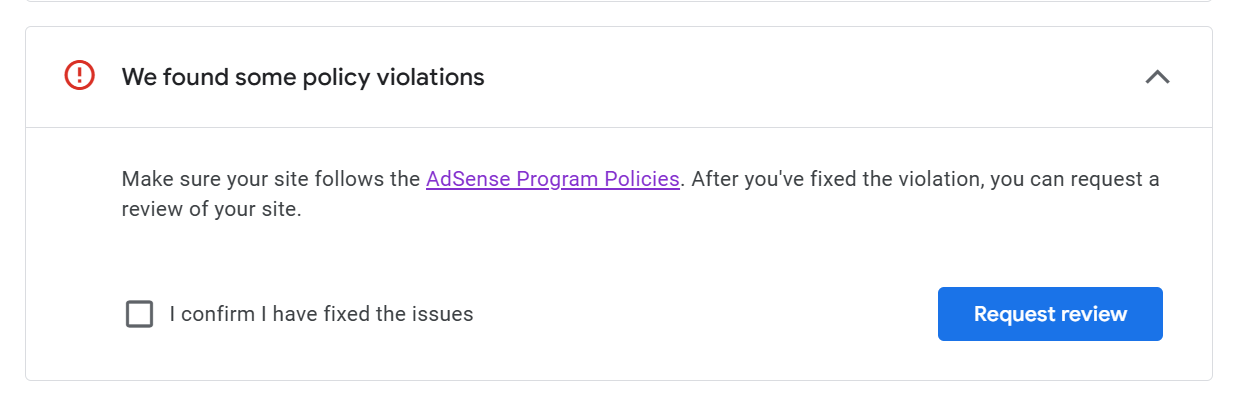Tick the confirm issues fixed checkbox

[x=140, y=314]
